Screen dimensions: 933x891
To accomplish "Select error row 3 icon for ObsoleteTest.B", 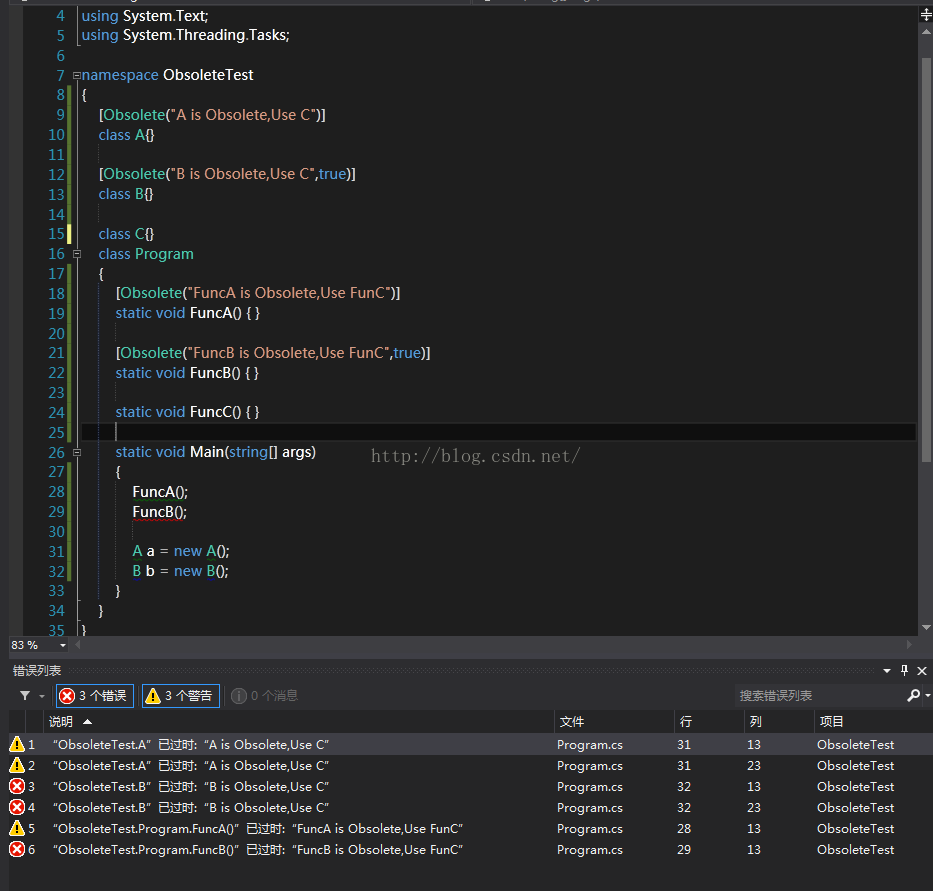I will (x=17, y=786).
